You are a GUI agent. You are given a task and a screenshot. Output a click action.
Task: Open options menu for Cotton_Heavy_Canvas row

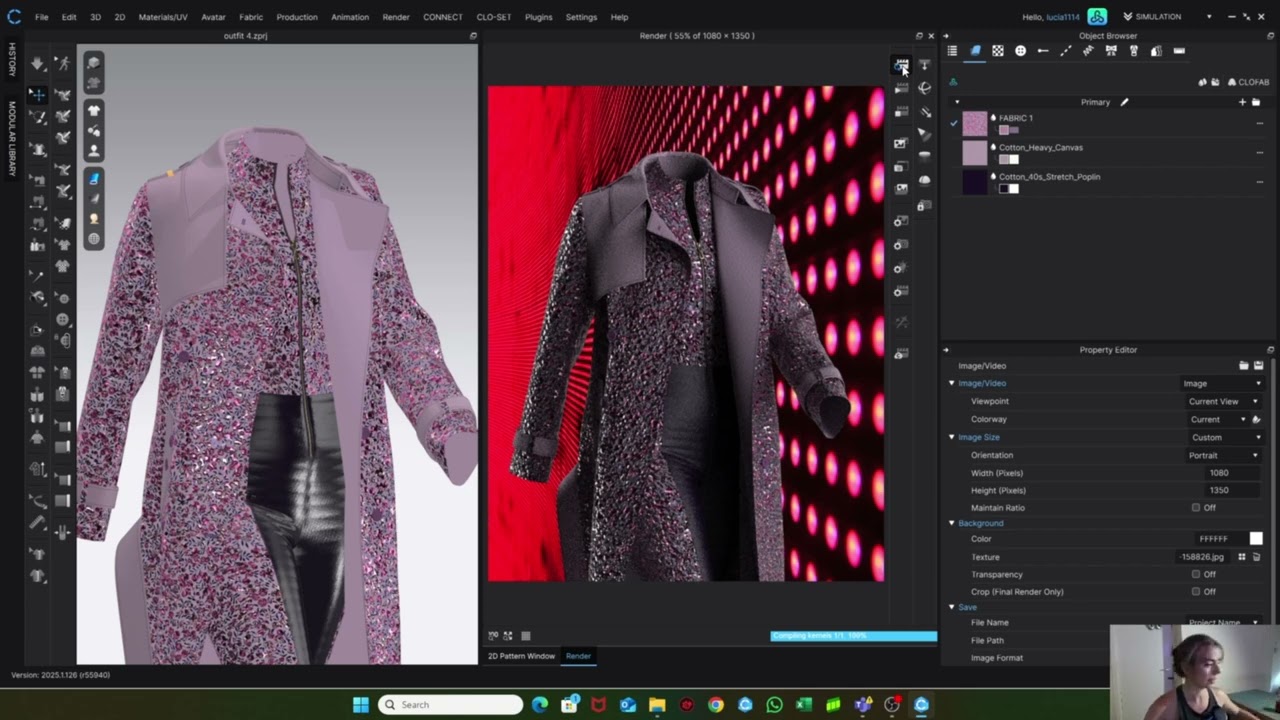click(x=1259, y=153)
